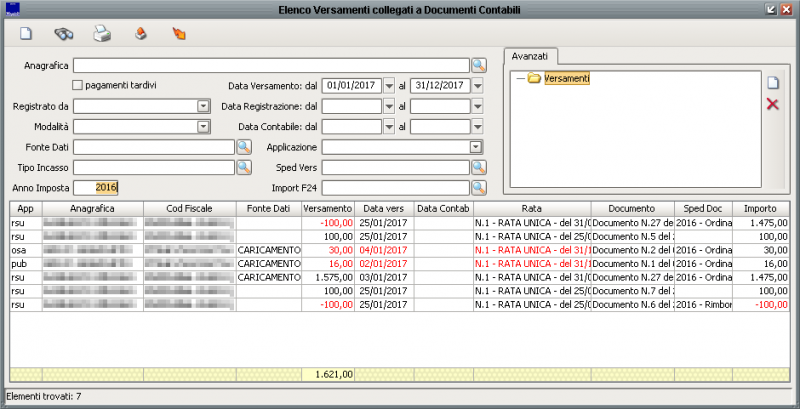The width and height of the screenshot is (800, 409).
Task: Open the Data Versamento dal date picker arrow
Action: tap(389, 86)
